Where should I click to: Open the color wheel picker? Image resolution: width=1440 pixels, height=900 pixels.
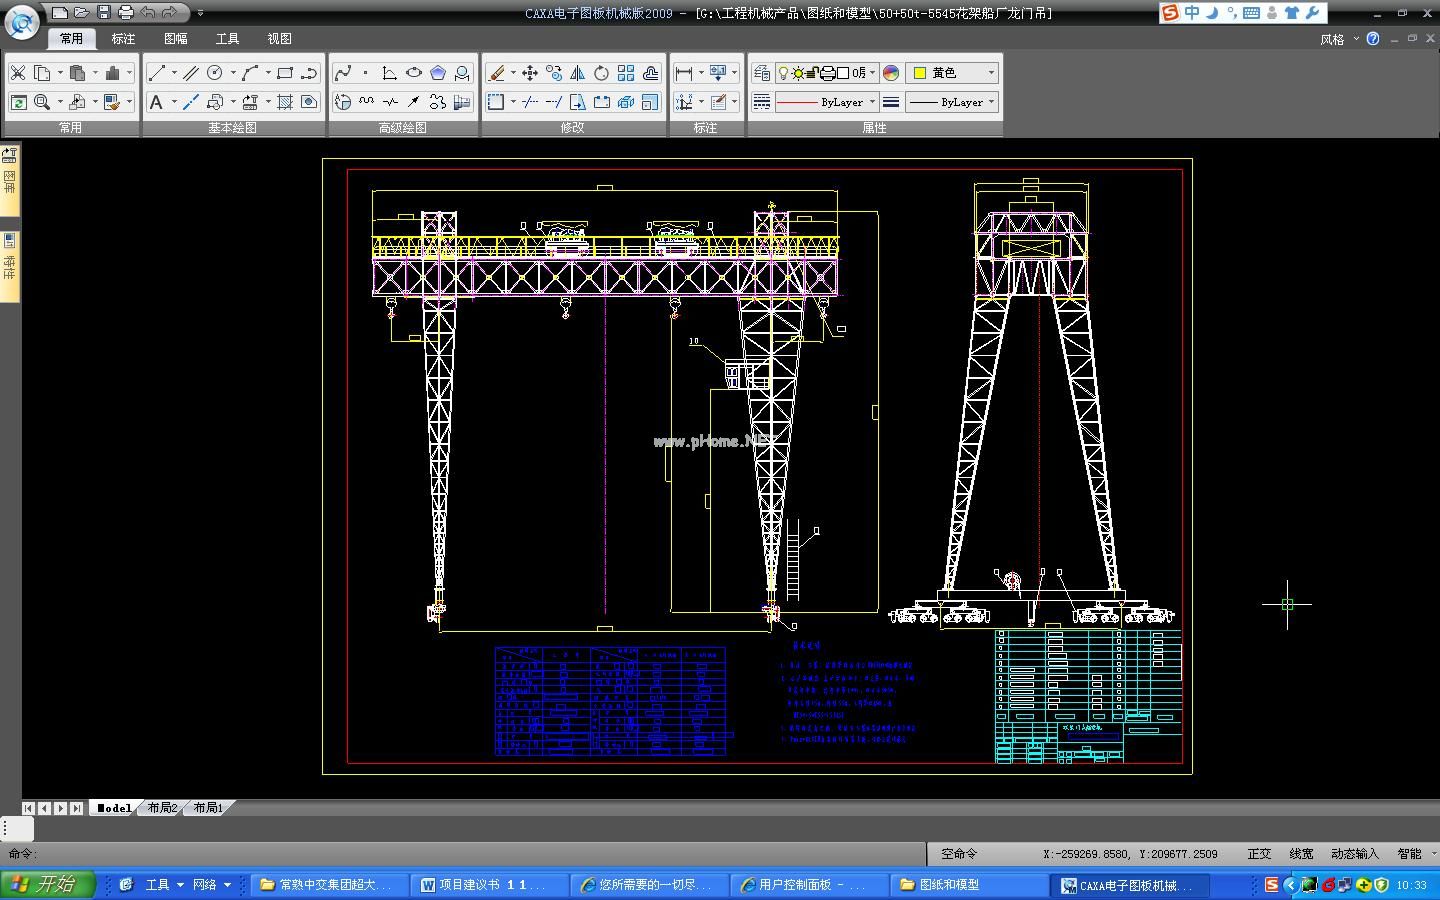[x=891, y=73]
